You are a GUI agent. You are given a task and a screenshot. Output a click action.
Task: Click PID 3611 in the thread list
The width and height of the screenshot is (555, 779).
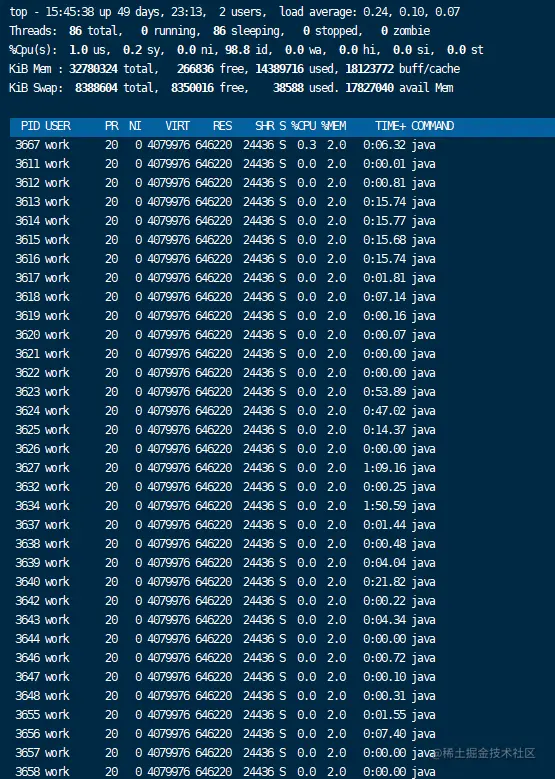pyautogui.click(x=27, y=163)
